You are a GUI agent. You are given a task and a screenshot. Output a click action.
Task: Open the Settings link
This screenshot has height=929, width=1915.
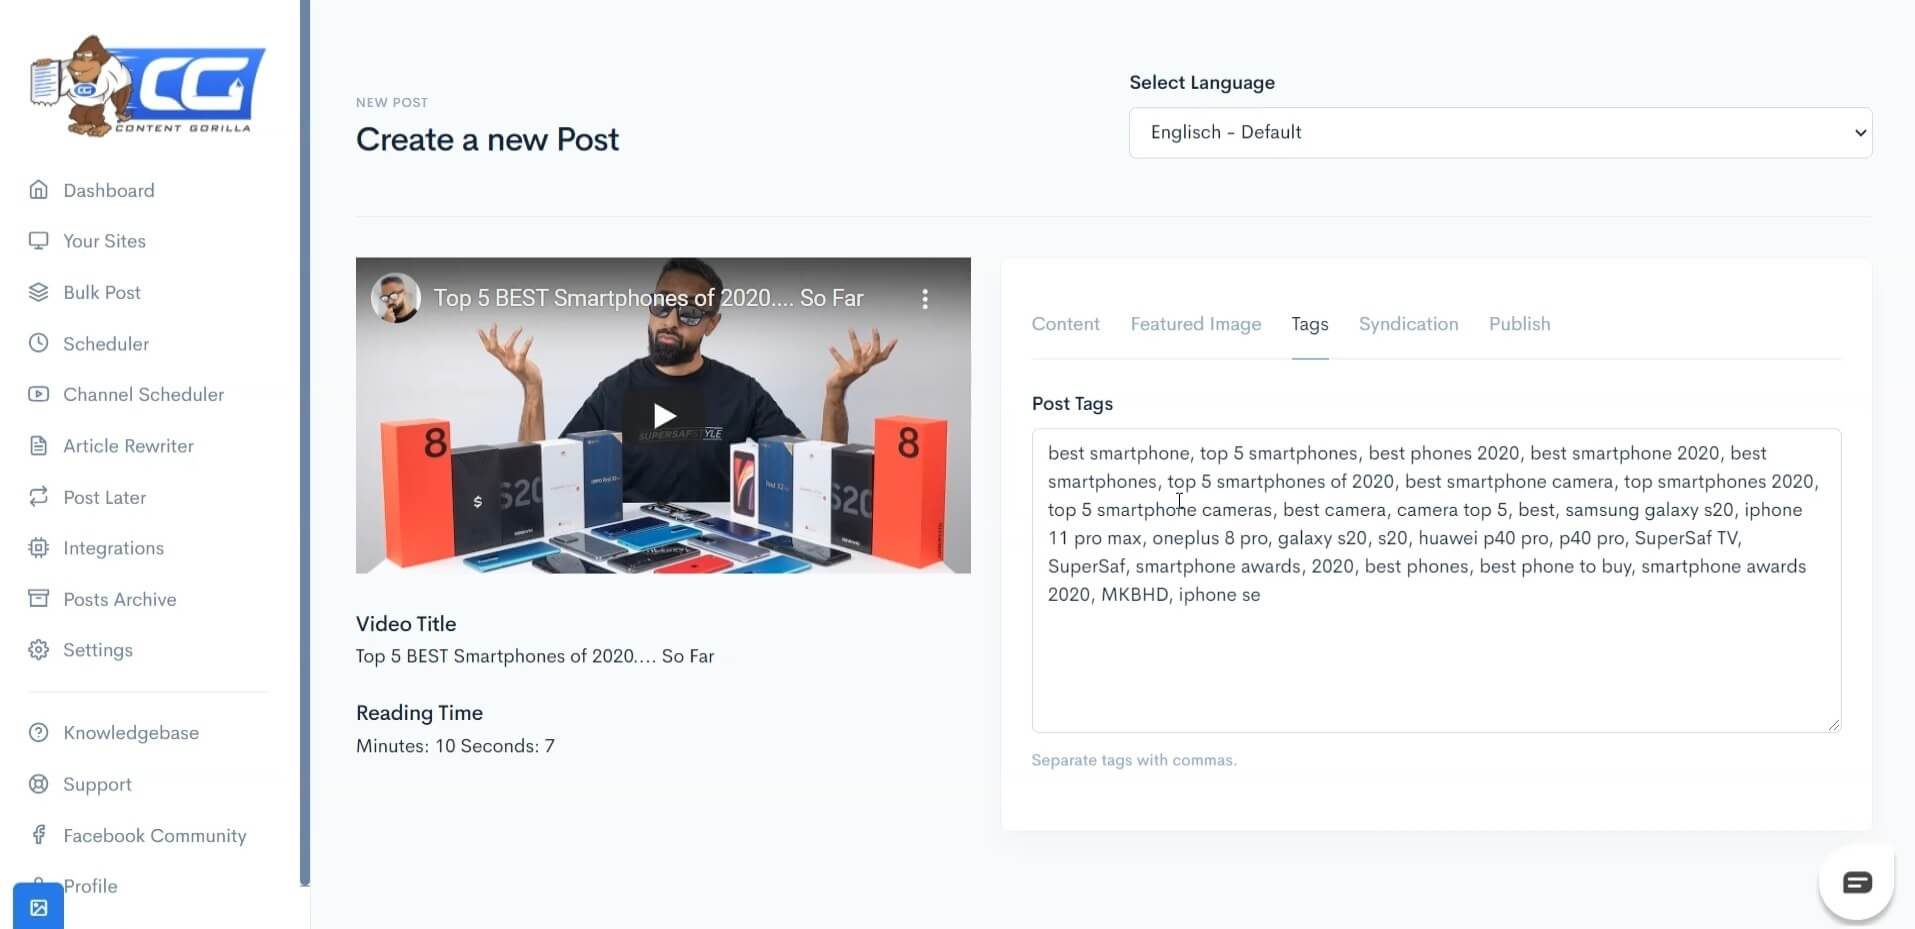pyautogui.click(x=98, y=650)
